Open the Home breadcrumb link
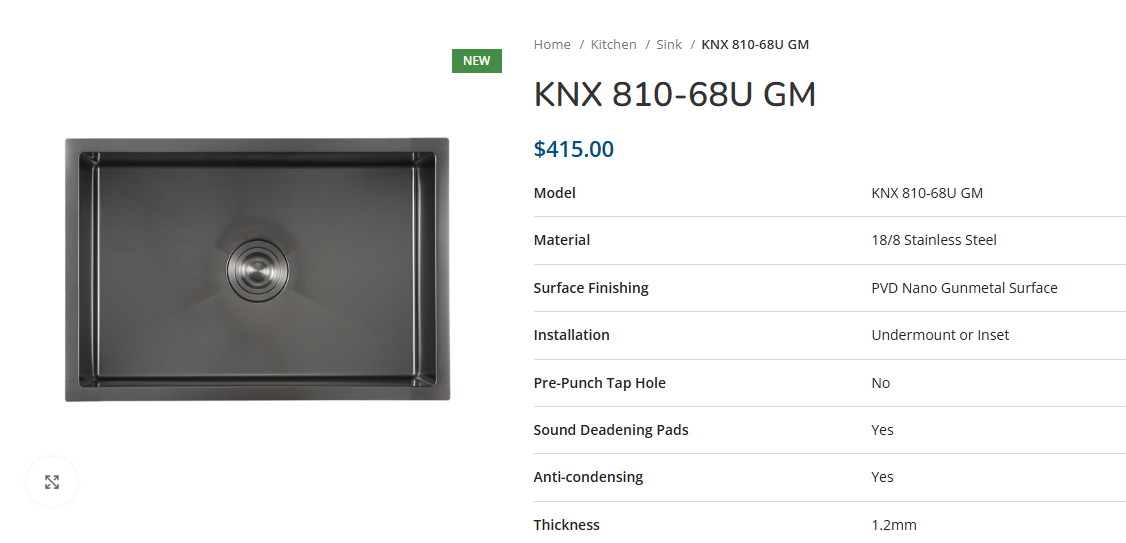 (552, 45)
